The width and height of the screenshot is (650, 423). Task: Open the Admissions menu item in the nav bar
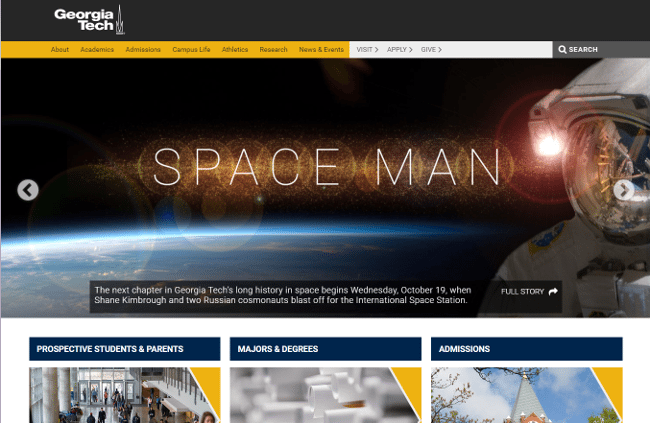[x=143, y=49]
